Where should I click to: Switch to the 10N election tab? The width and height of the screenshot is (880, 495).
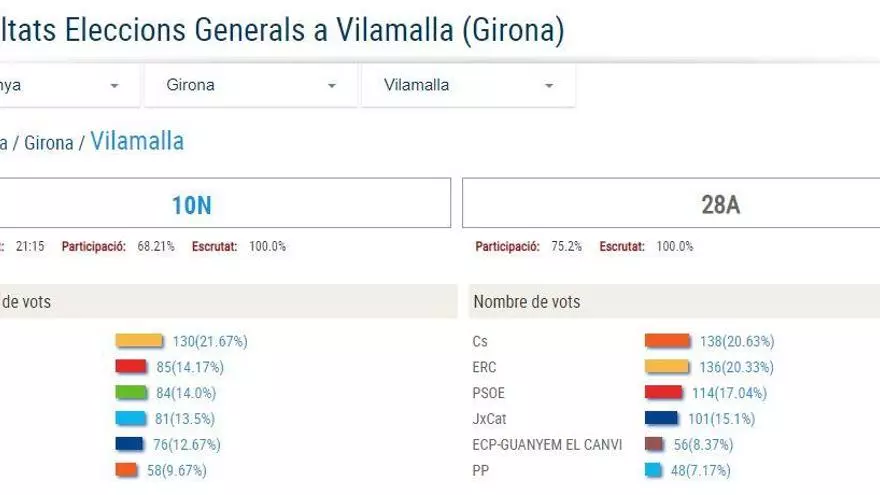coord(191,205)
